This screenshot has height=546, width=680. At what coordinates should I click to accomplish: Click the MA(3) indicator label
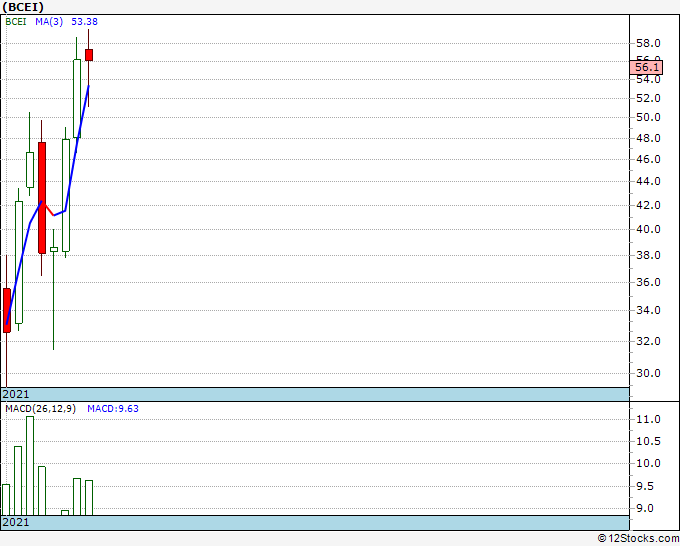tap(49, 22)
